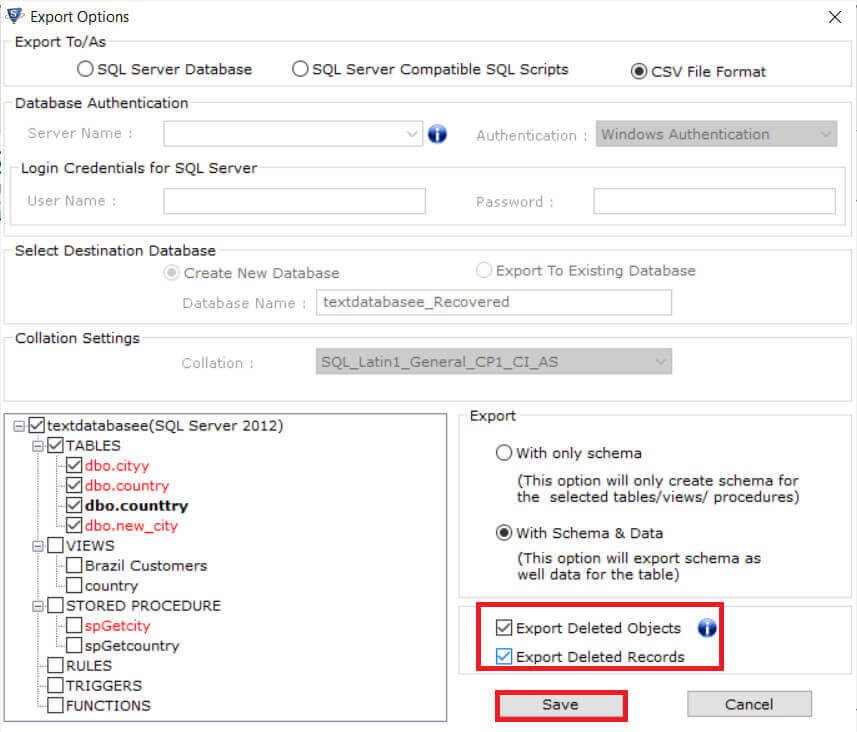
Task: Check the Brazil Customers view checkbox
Action: [74, 565]
